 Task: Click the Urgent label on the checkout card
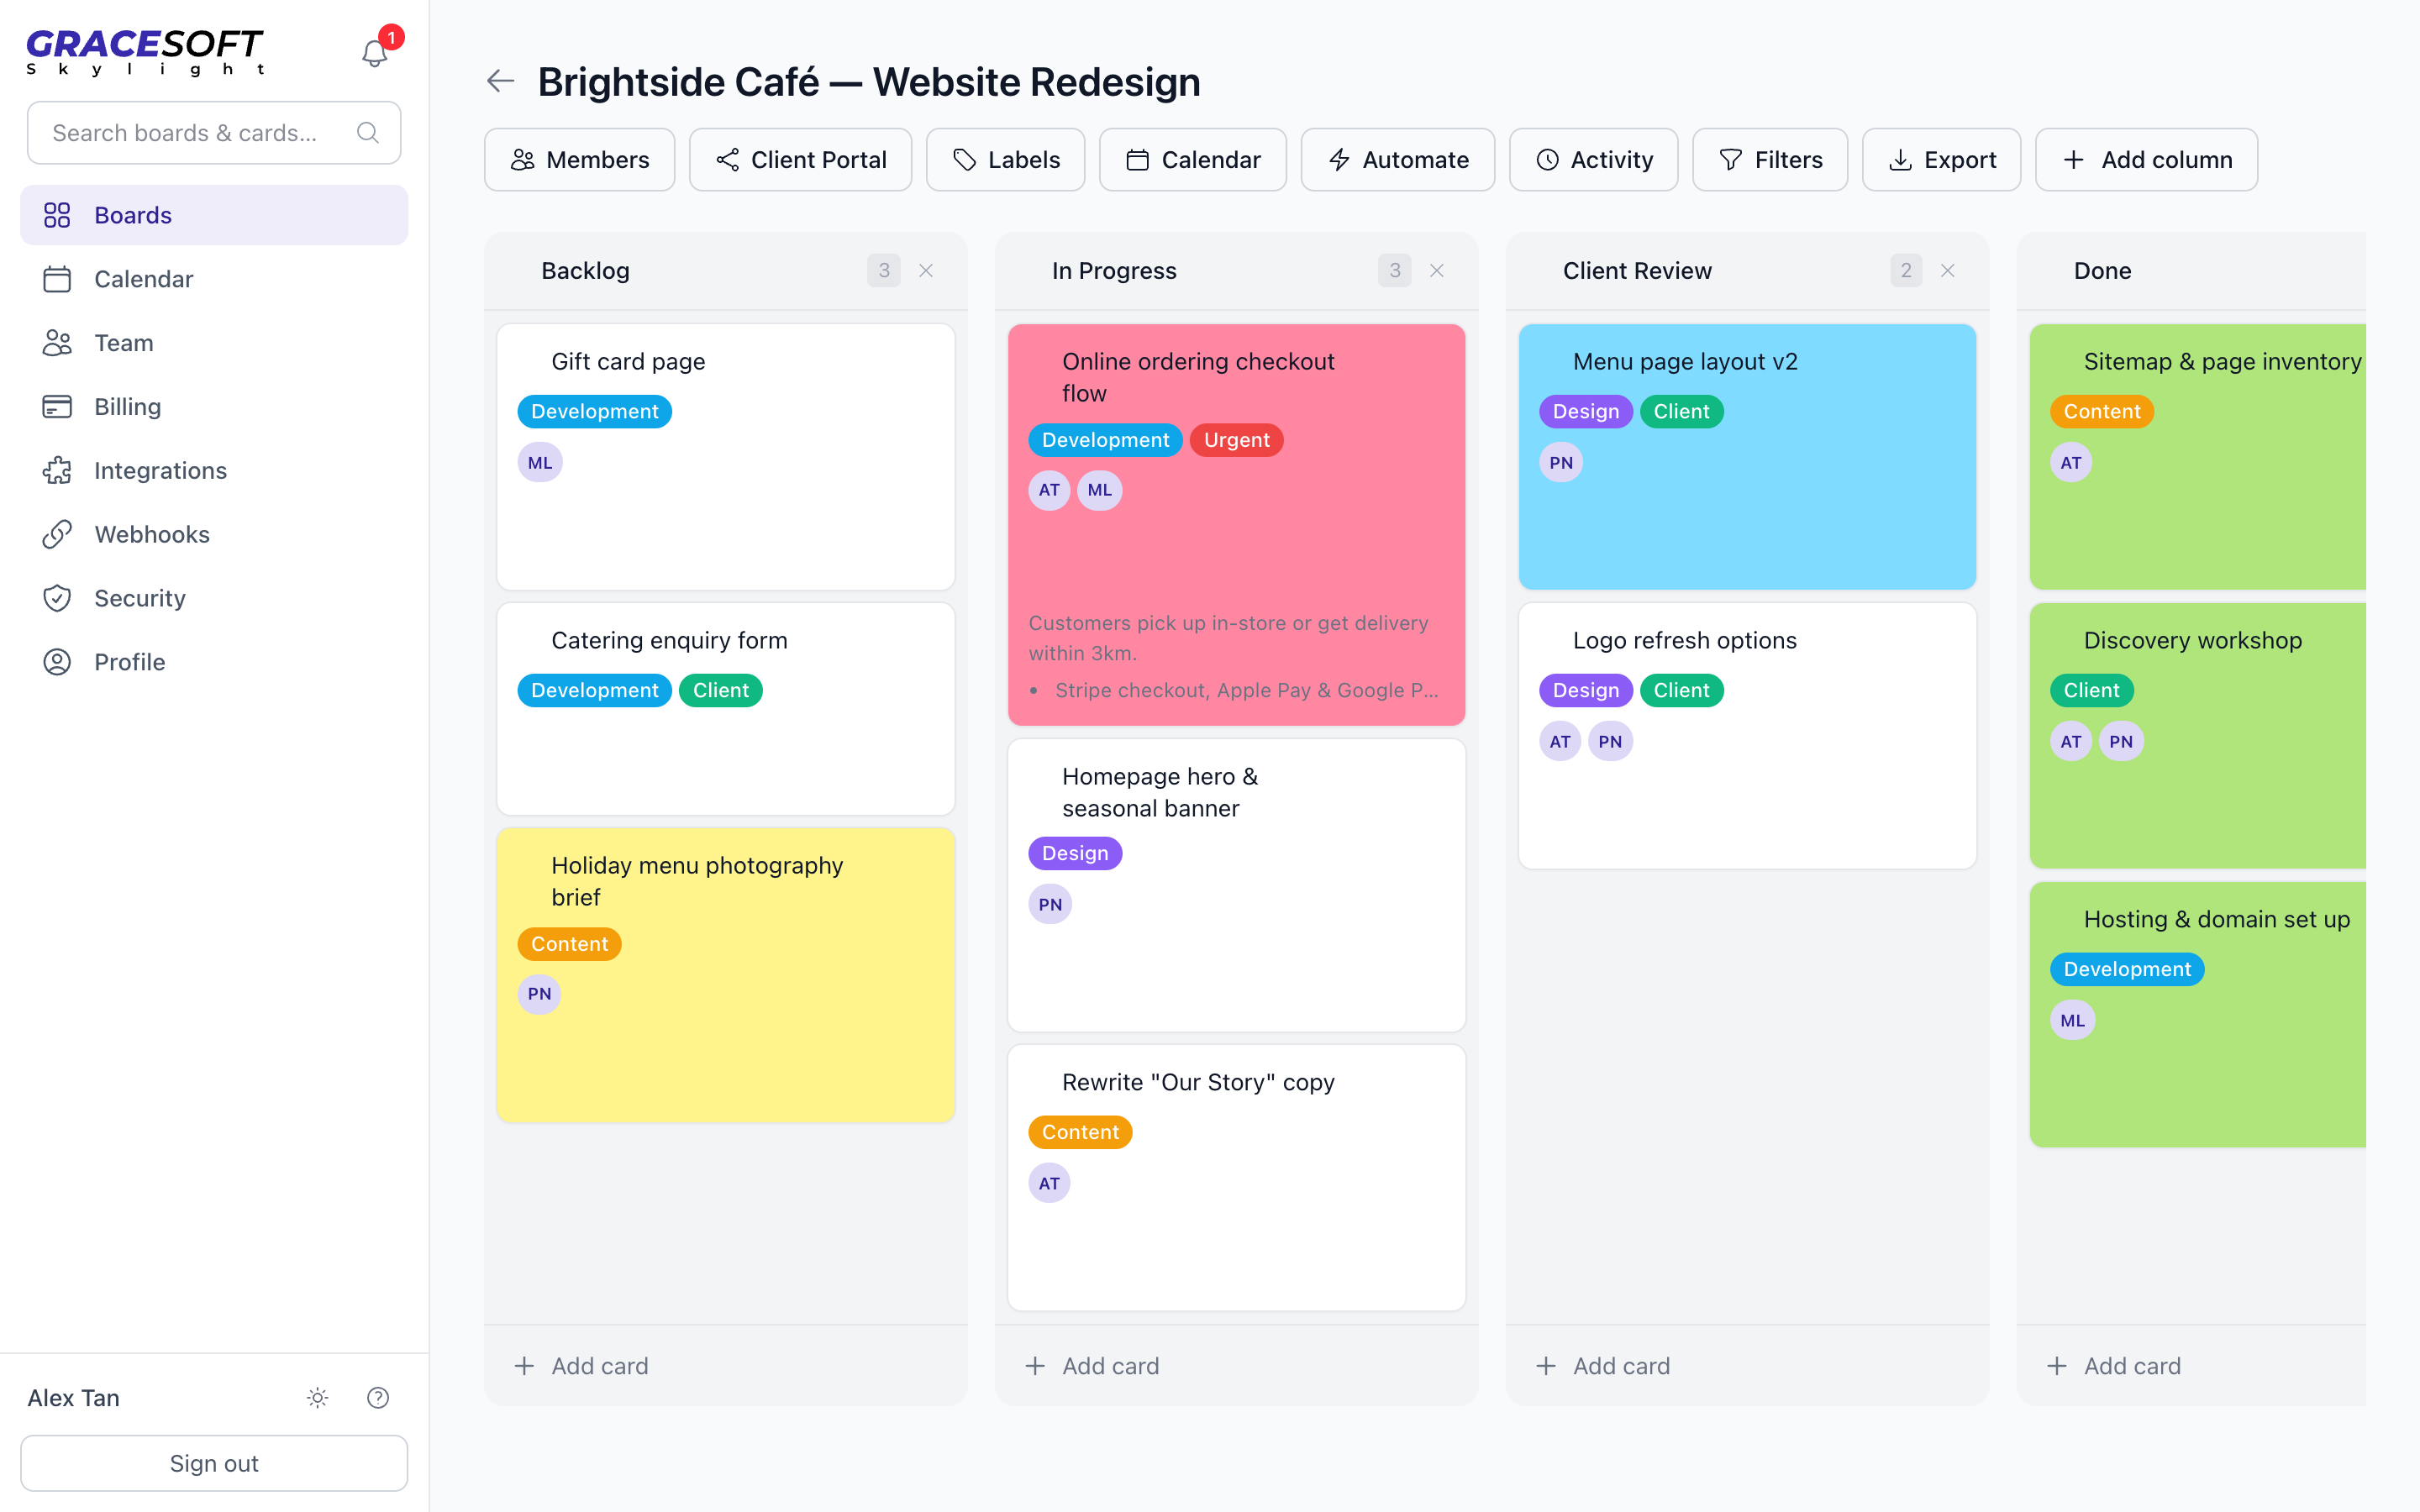coord(1236,440)
